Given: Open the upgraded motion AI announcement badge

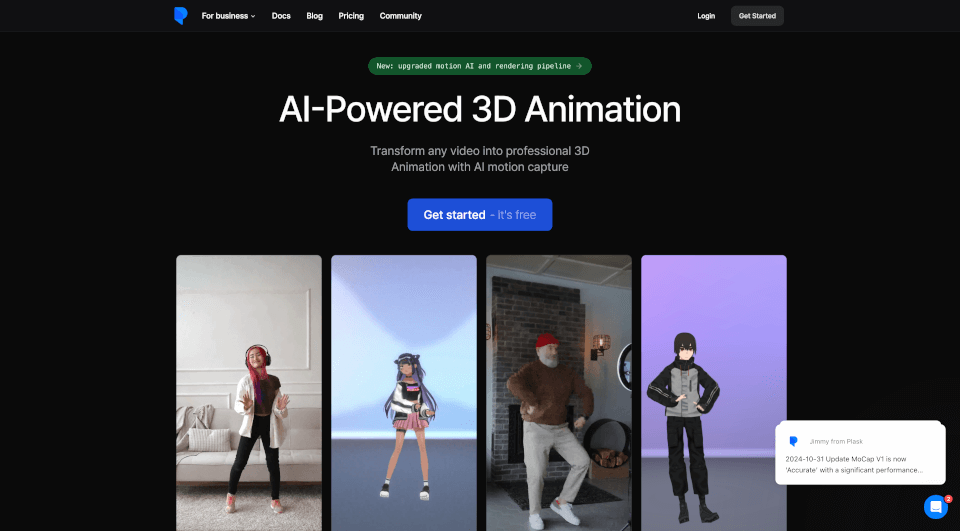Looking at the screenshot, I should tap(479, 66).
